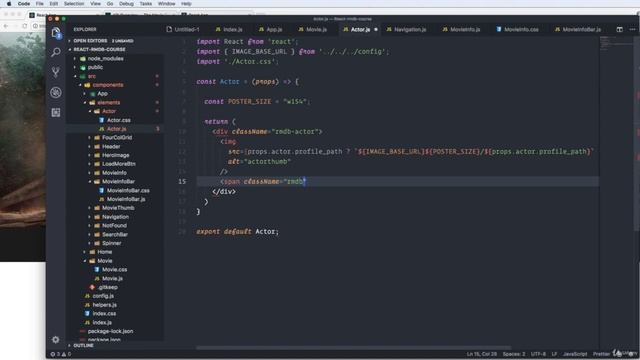Open MovieInfoBar.css in the explorer

(x=128, y=190)
